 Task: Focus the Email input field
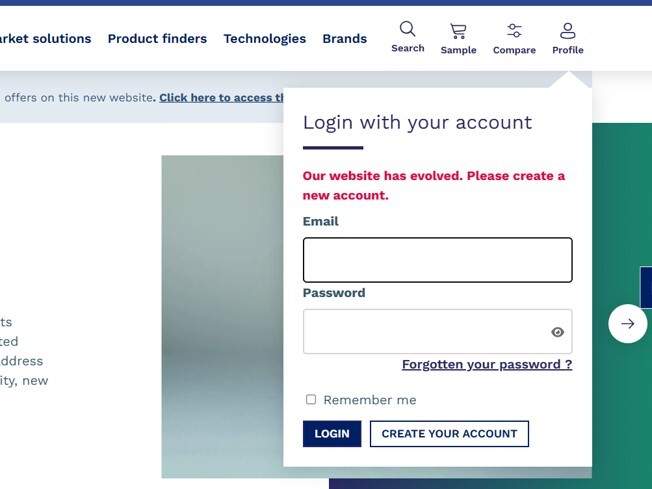[x=437, y=260]
